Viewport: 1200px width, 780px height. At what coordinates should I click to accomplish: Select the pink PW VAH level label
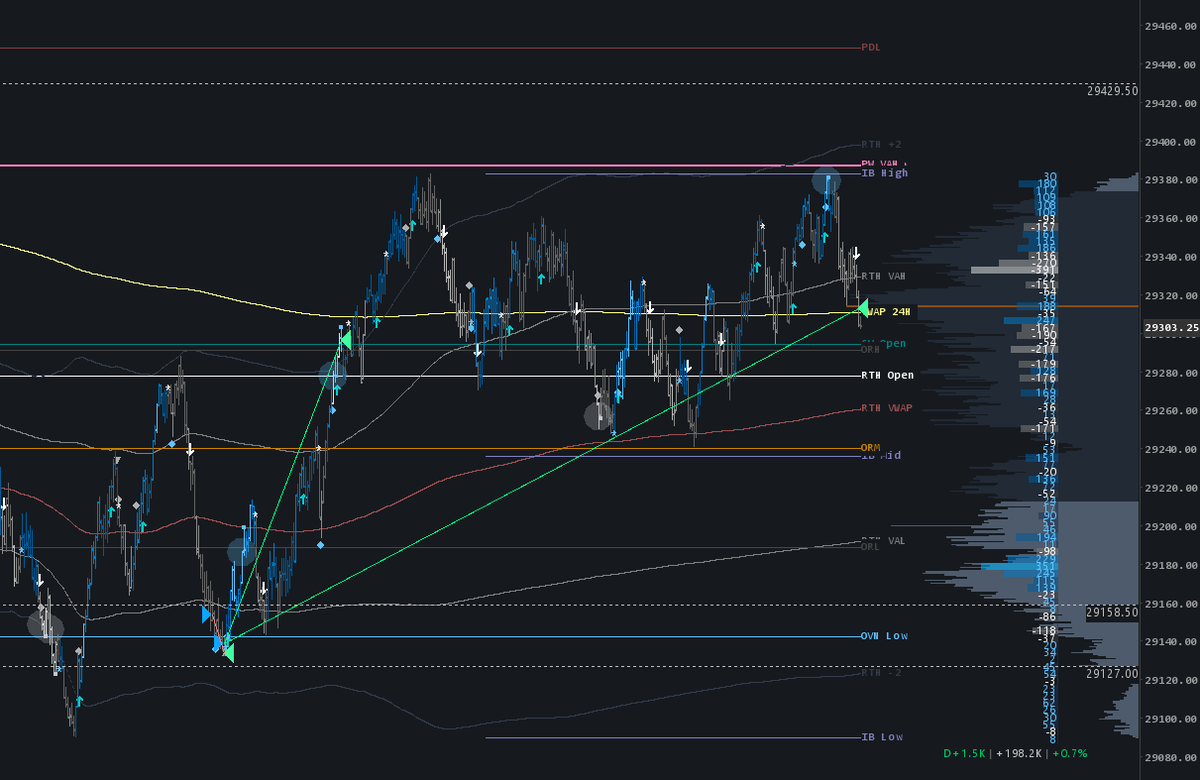[x=884, y=163]
